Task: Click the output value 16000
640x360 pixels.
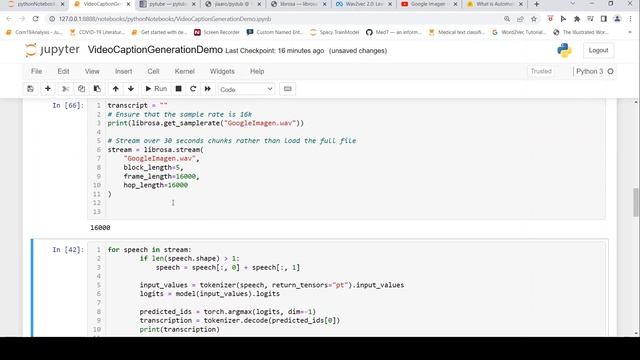Action: click(x=100, y=228)
